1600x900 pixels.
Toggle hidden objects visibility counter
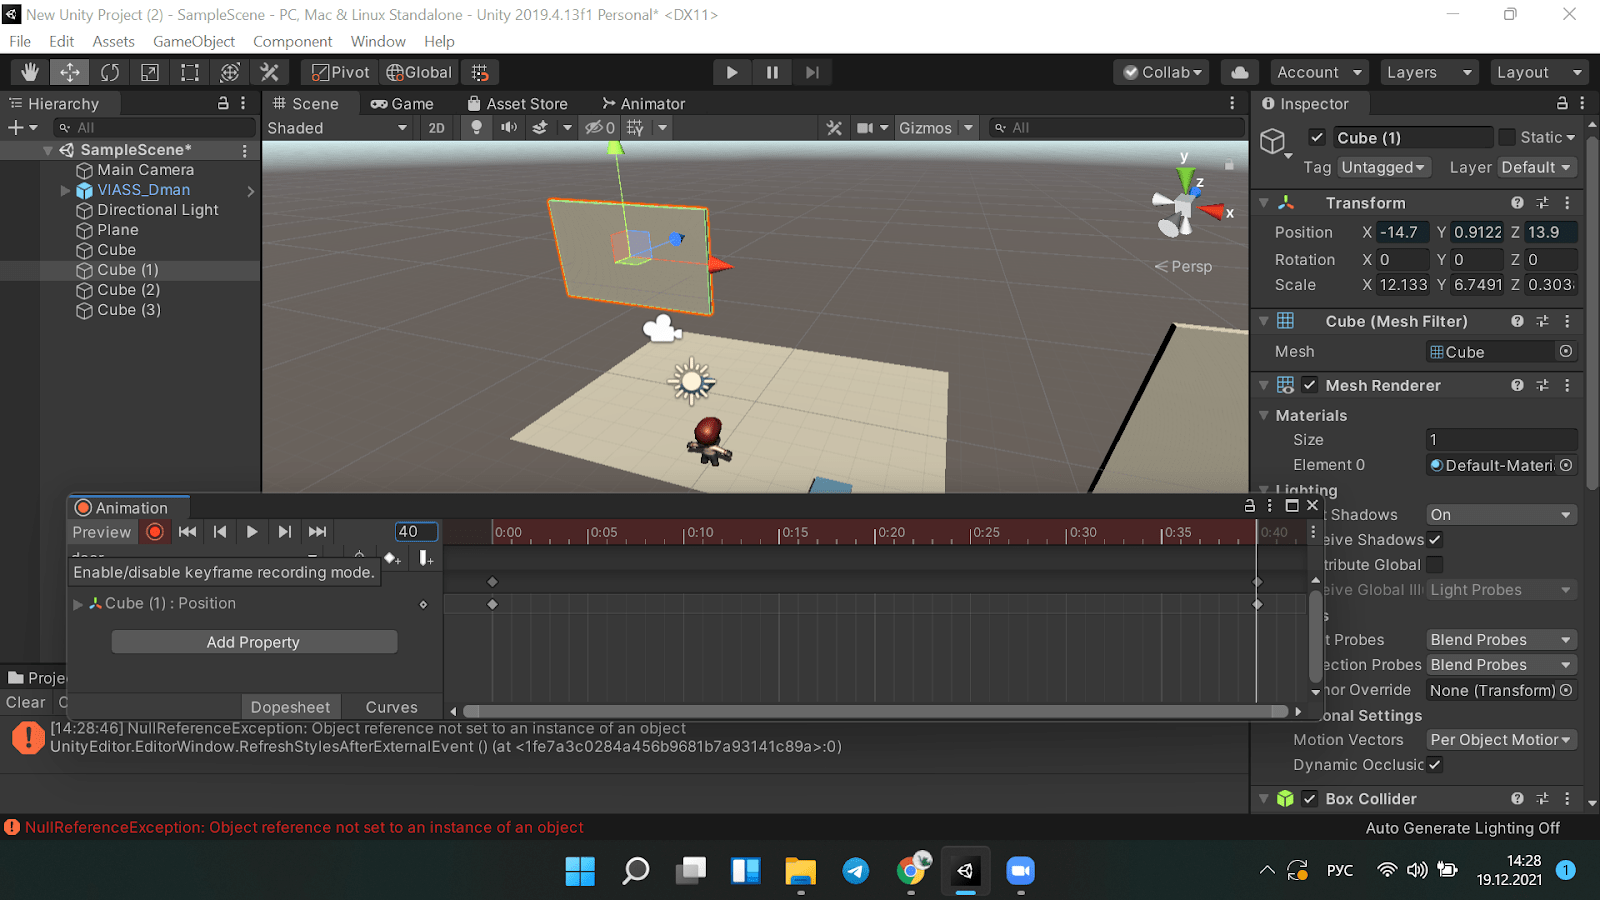point(600,128)
